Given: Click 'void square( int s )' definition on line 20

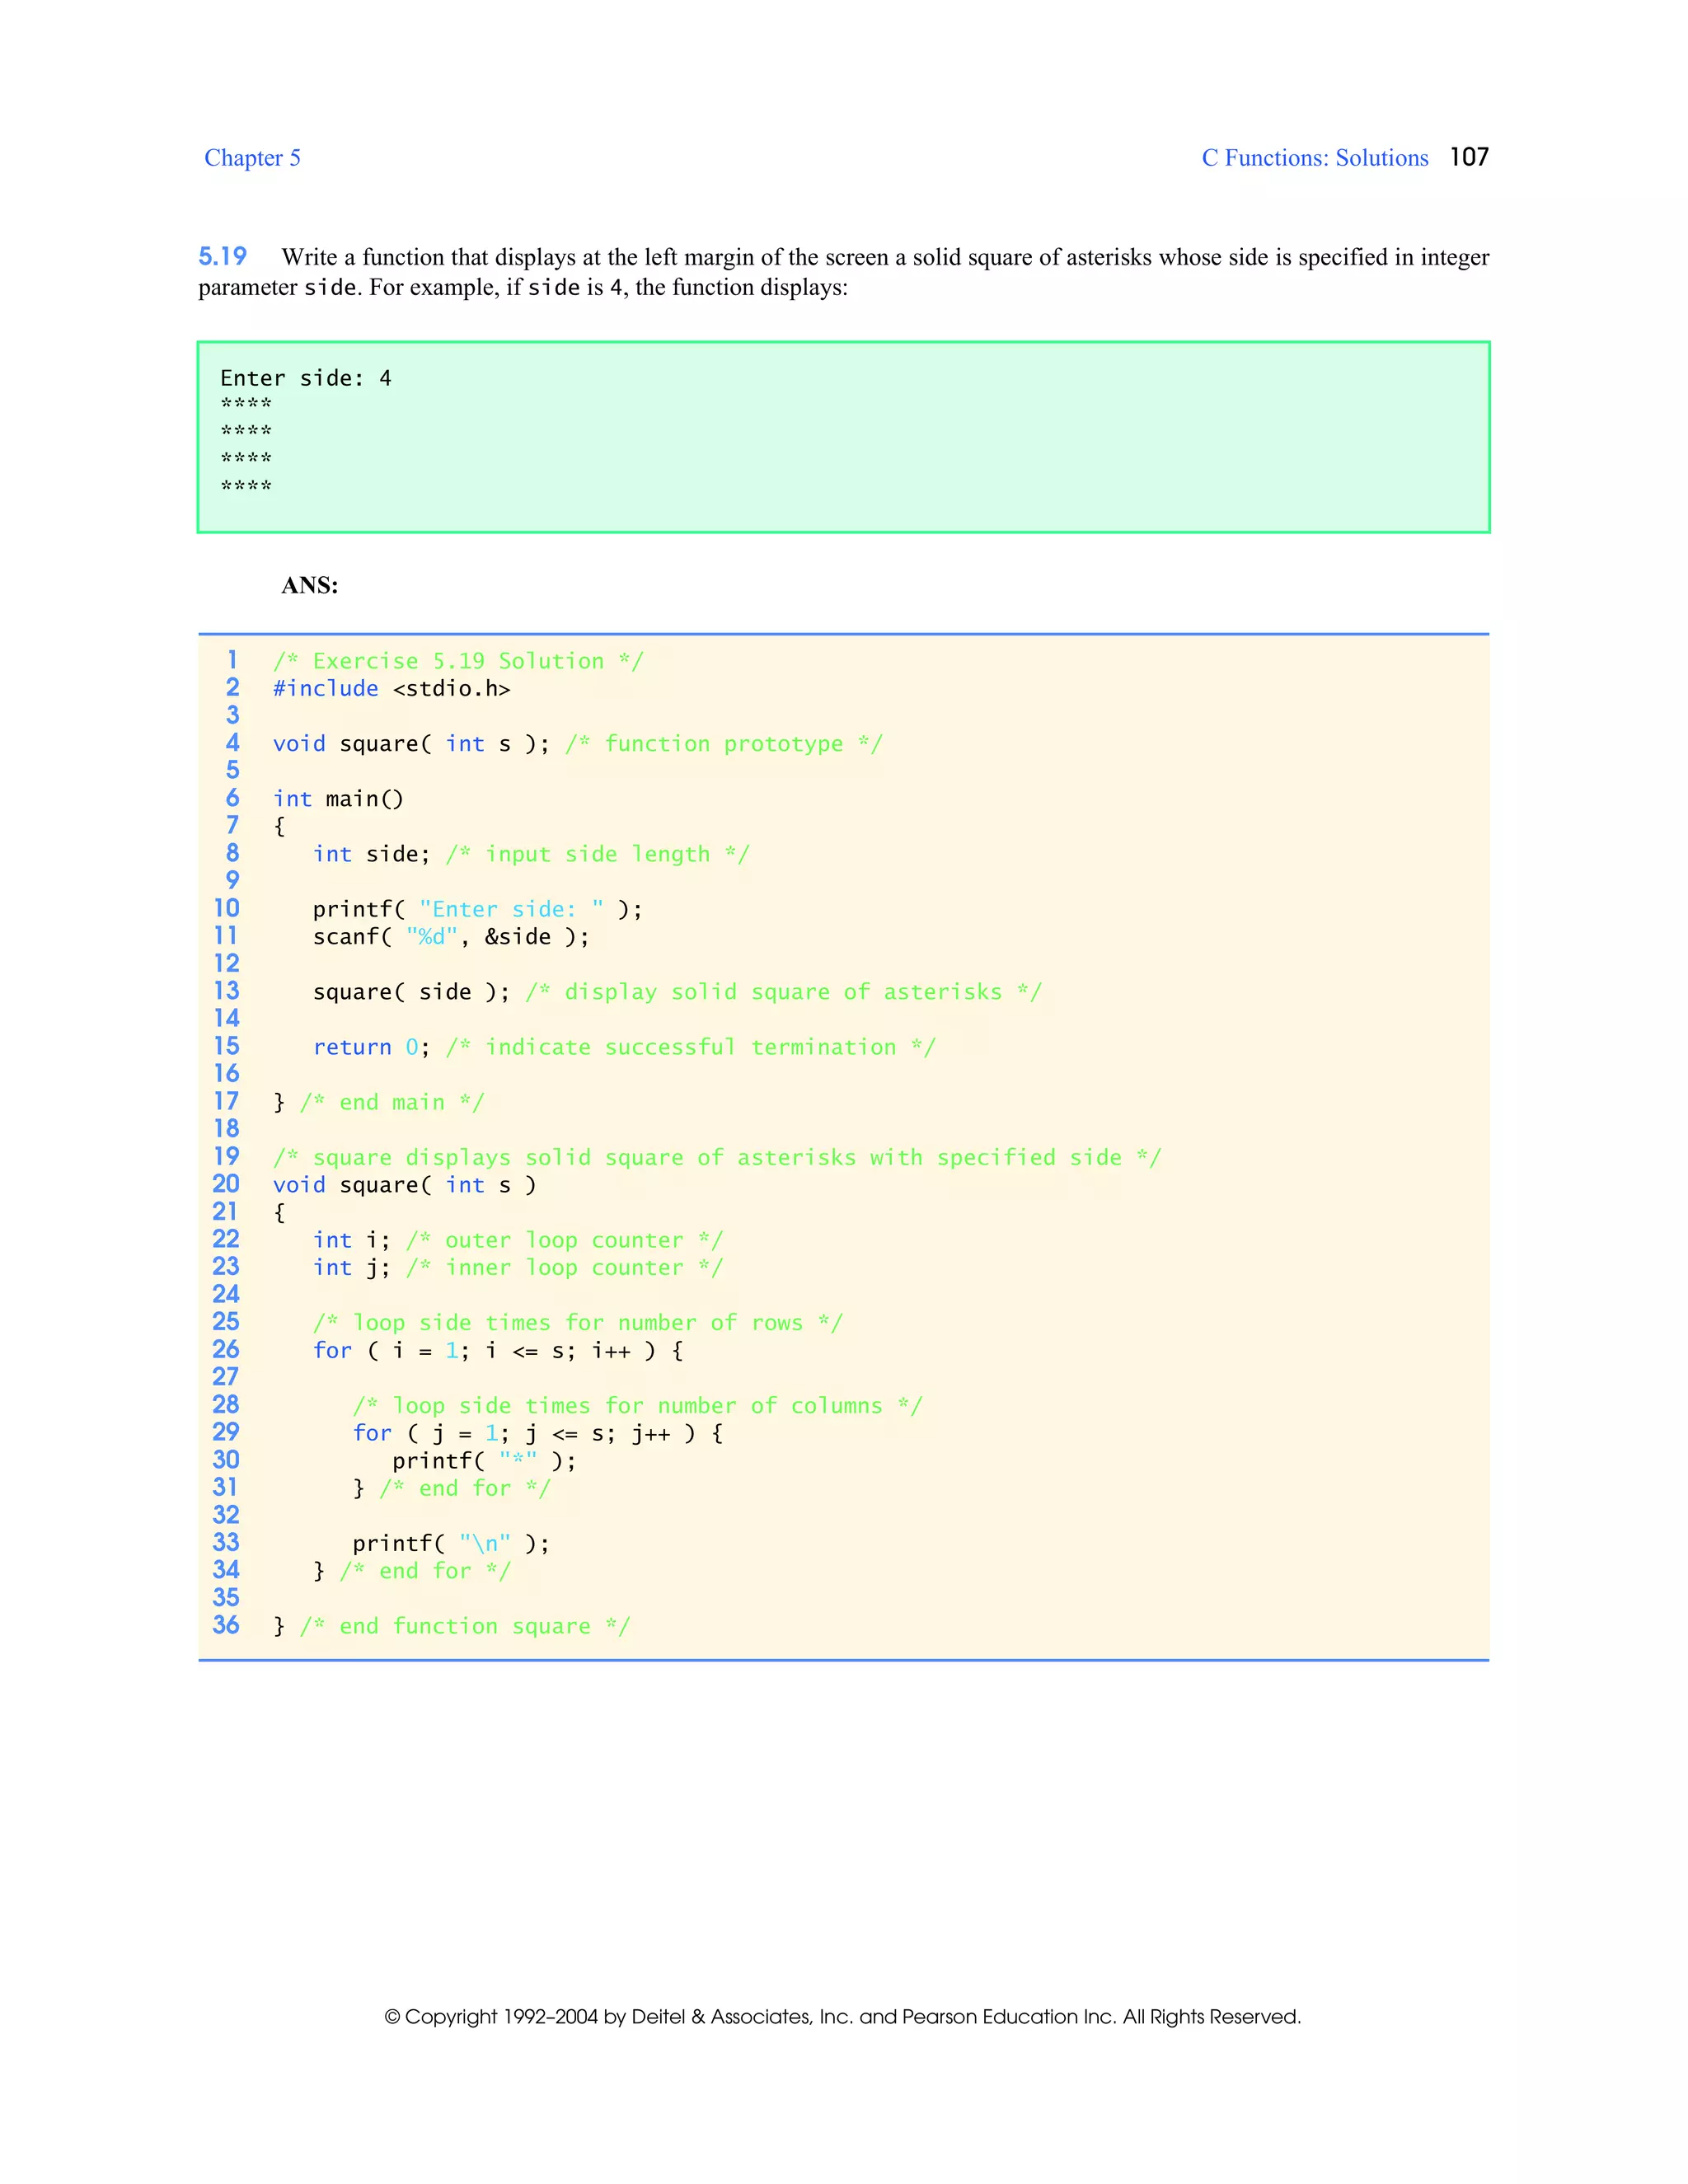Looking at the screenshot, I should pos(405,1185).
